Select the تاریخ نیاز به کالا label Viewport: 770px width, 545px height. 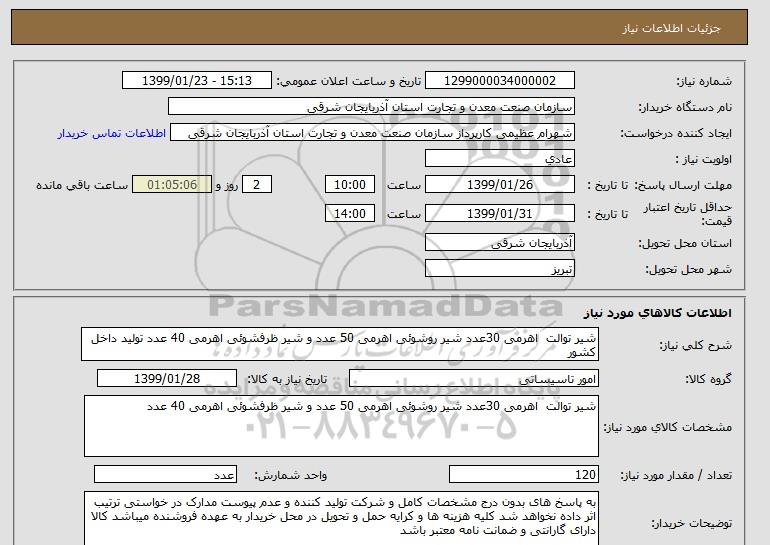tap(287, 380)
